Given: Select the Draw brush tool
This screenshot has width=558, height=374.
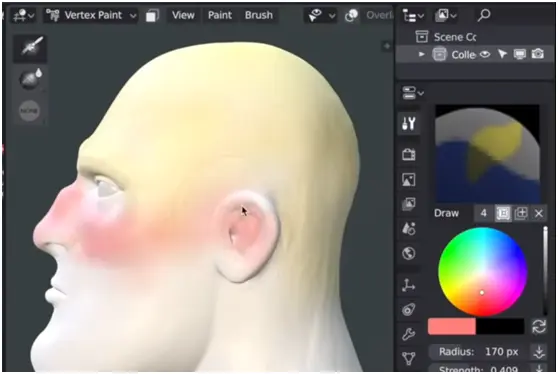Looking at the screenshot, I should pyautogui.click(x=30, y=47).
